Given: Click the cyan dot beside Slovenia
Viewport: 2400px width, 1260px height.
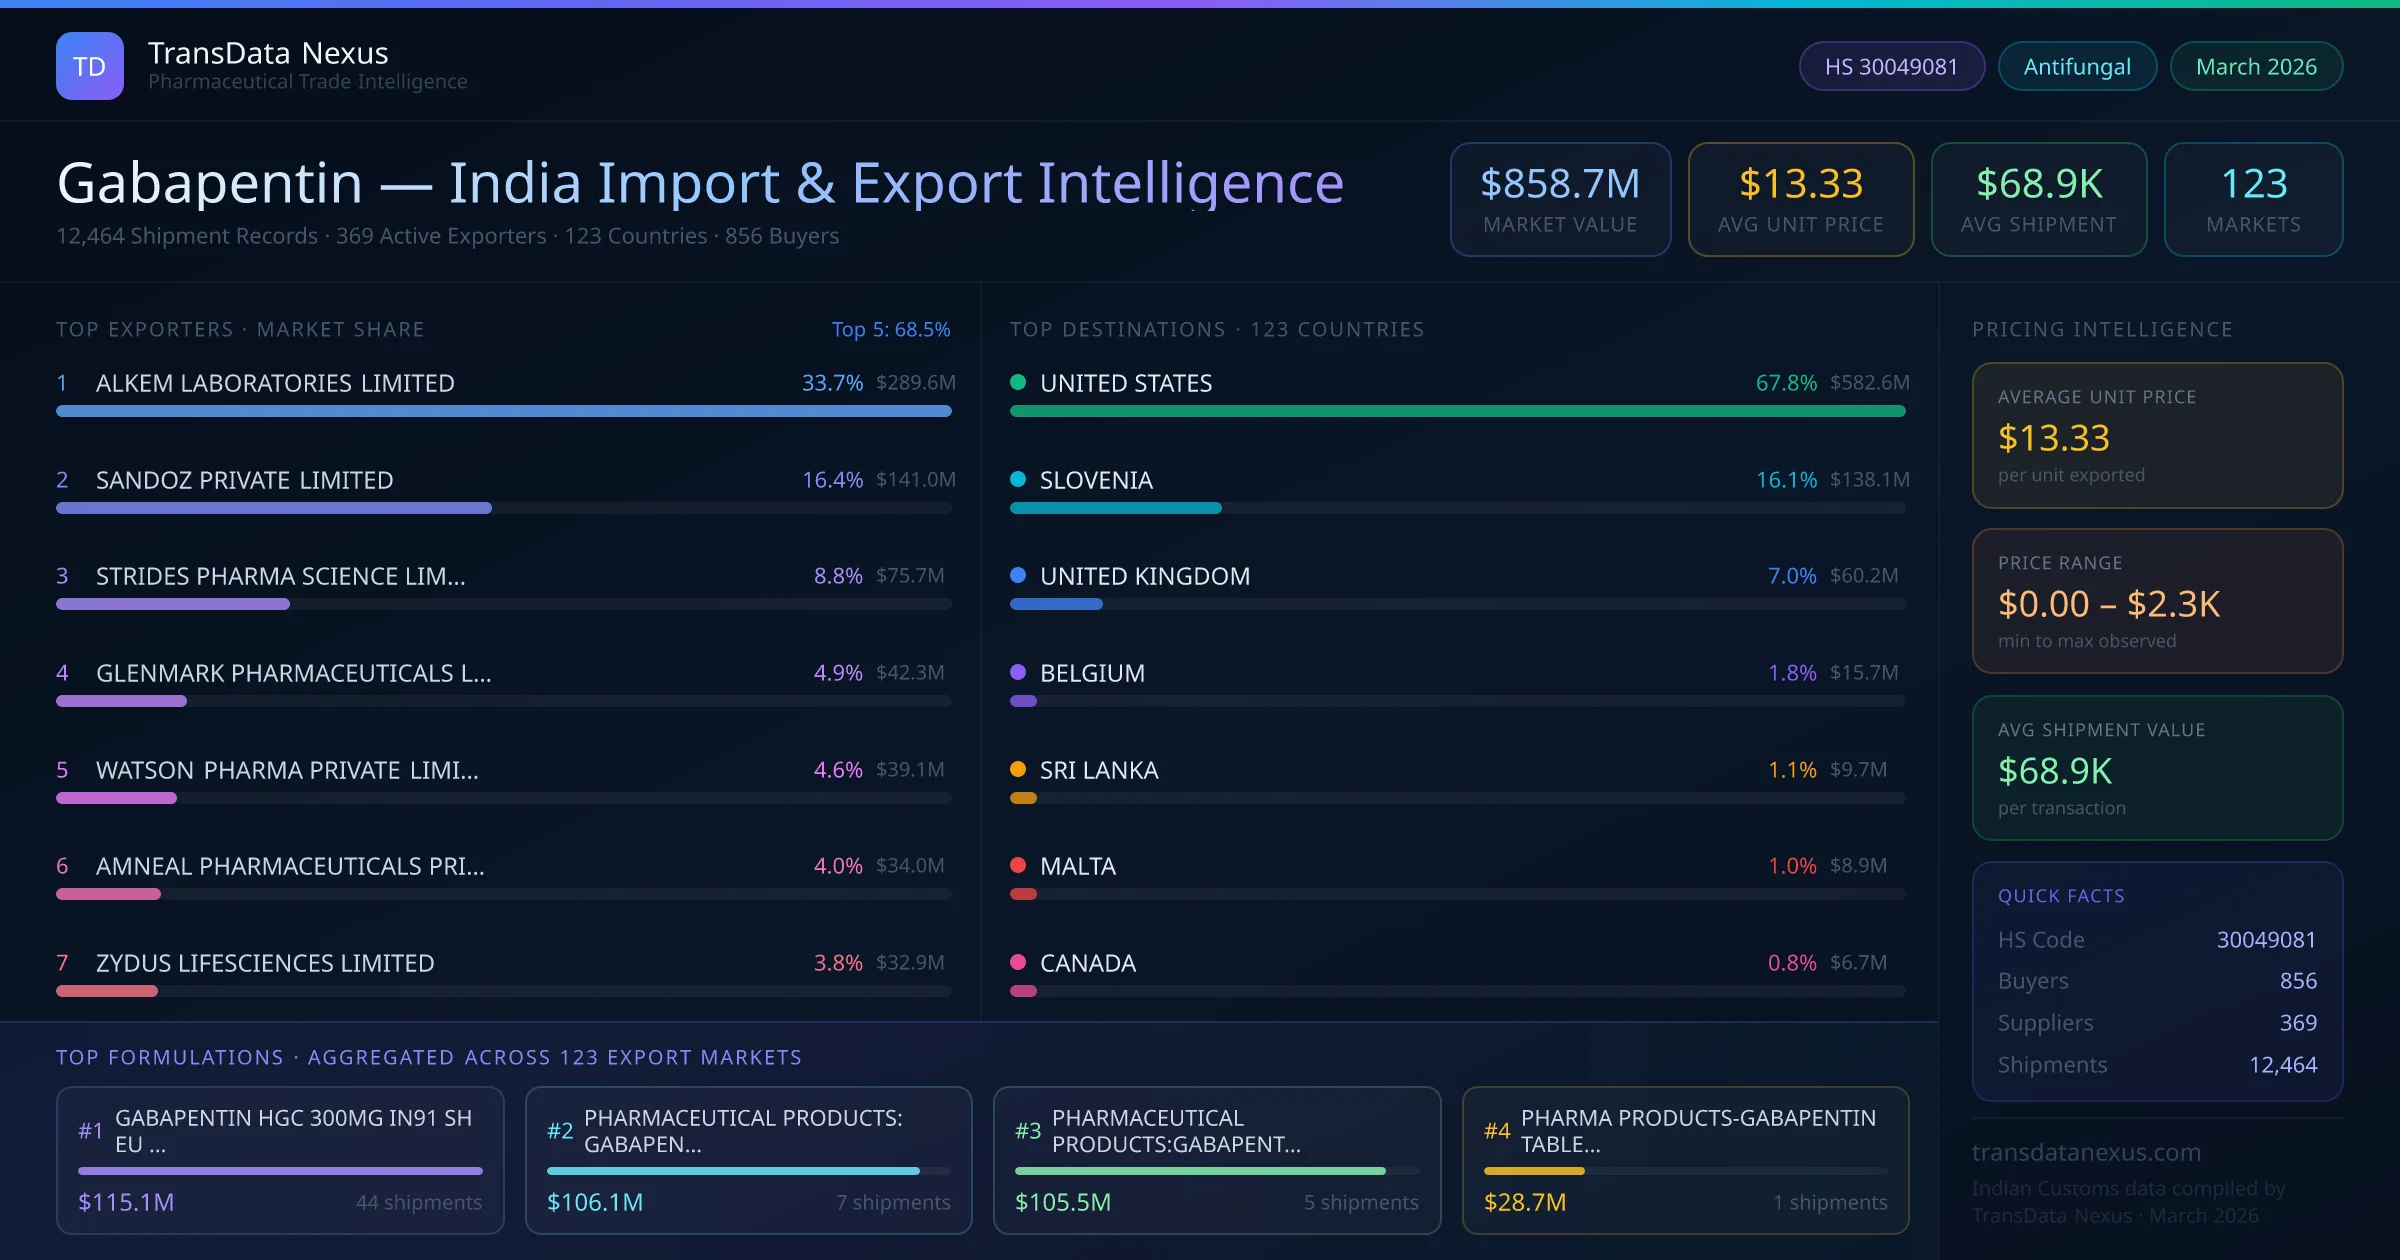Looking at the screenshot, I should pyautogui.click(x=1018, y=479).
